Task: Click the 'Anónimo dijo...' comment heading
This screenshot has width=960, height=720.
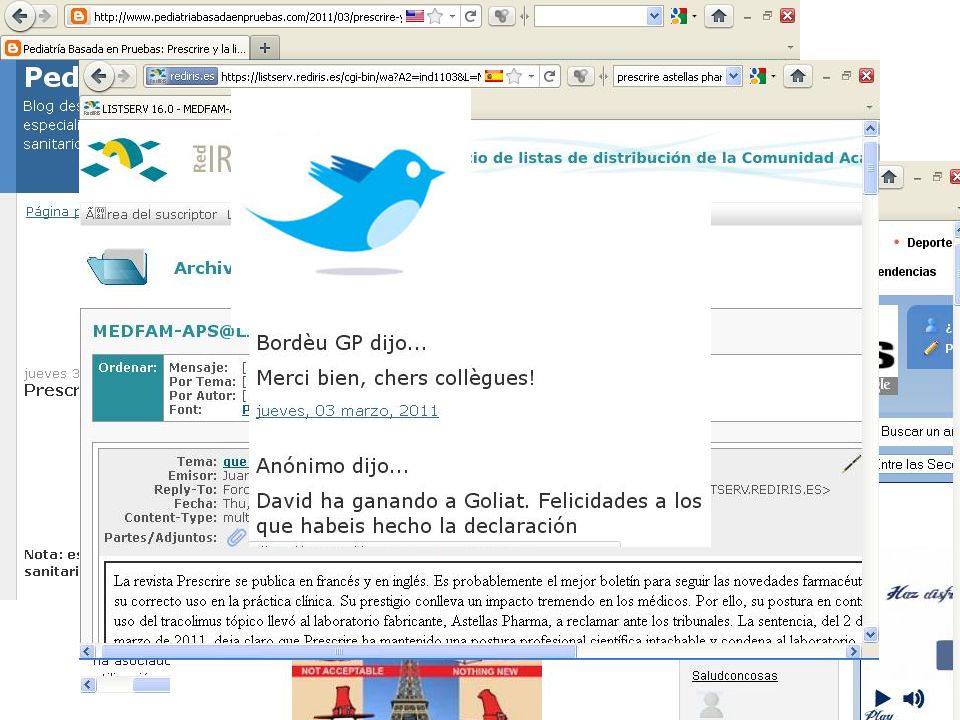Action: [x=332, y=466]
